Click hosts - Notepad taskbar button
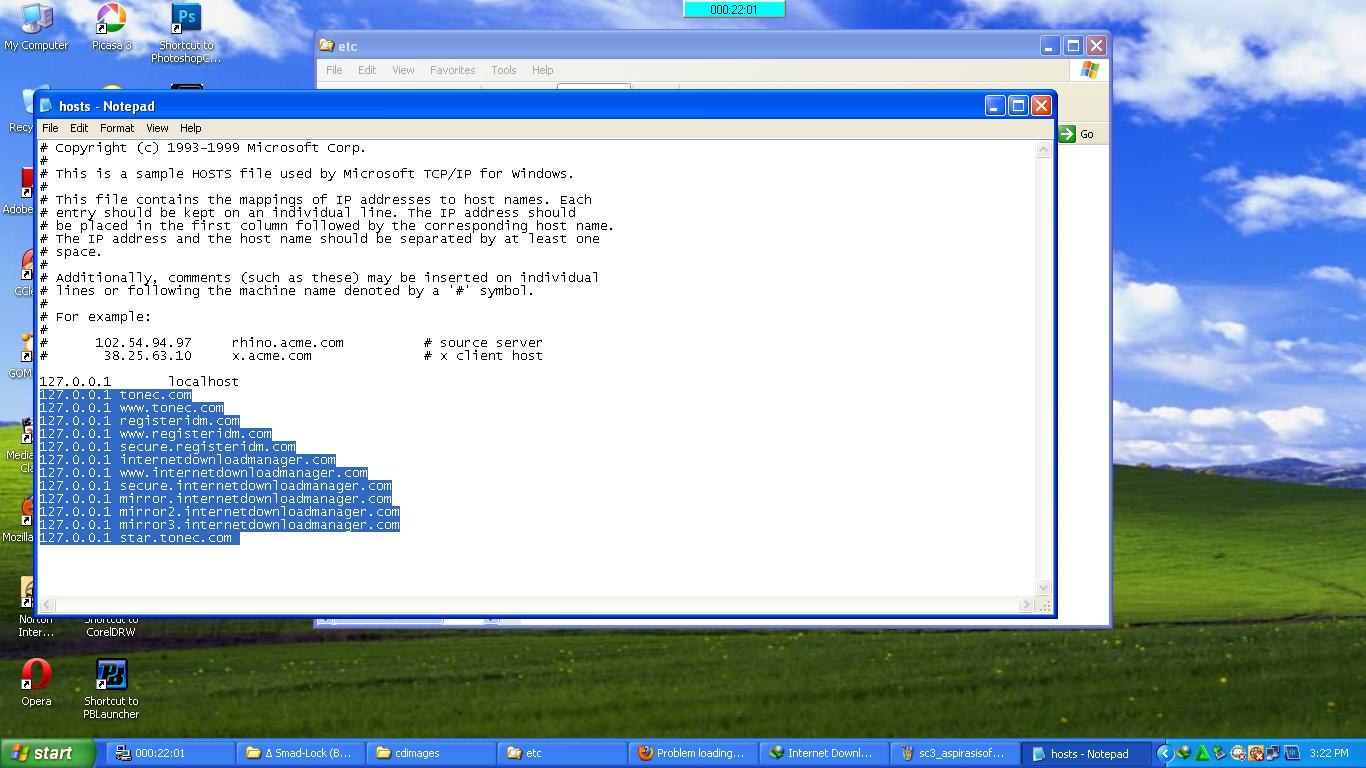1366x768 pixels. pos(1086,753)
